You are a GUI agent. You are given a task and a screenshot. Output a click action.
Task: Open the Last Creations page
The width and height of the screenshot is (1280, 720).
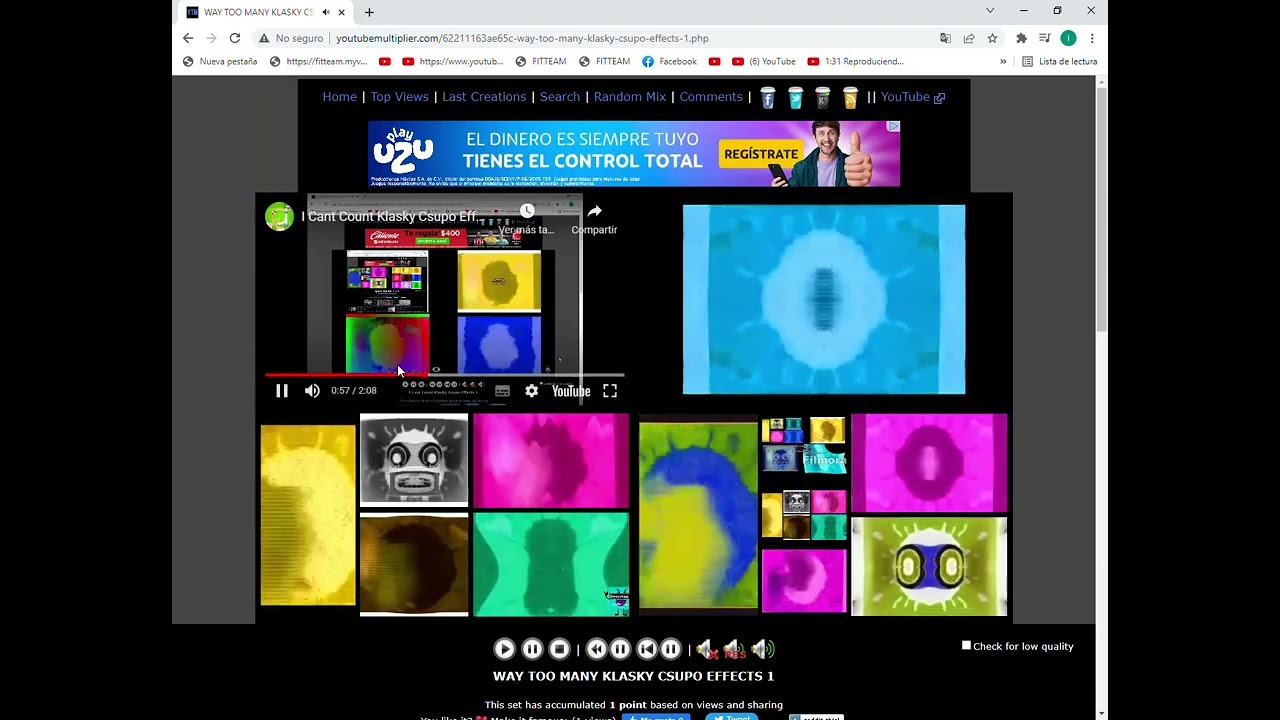(484, 97)
